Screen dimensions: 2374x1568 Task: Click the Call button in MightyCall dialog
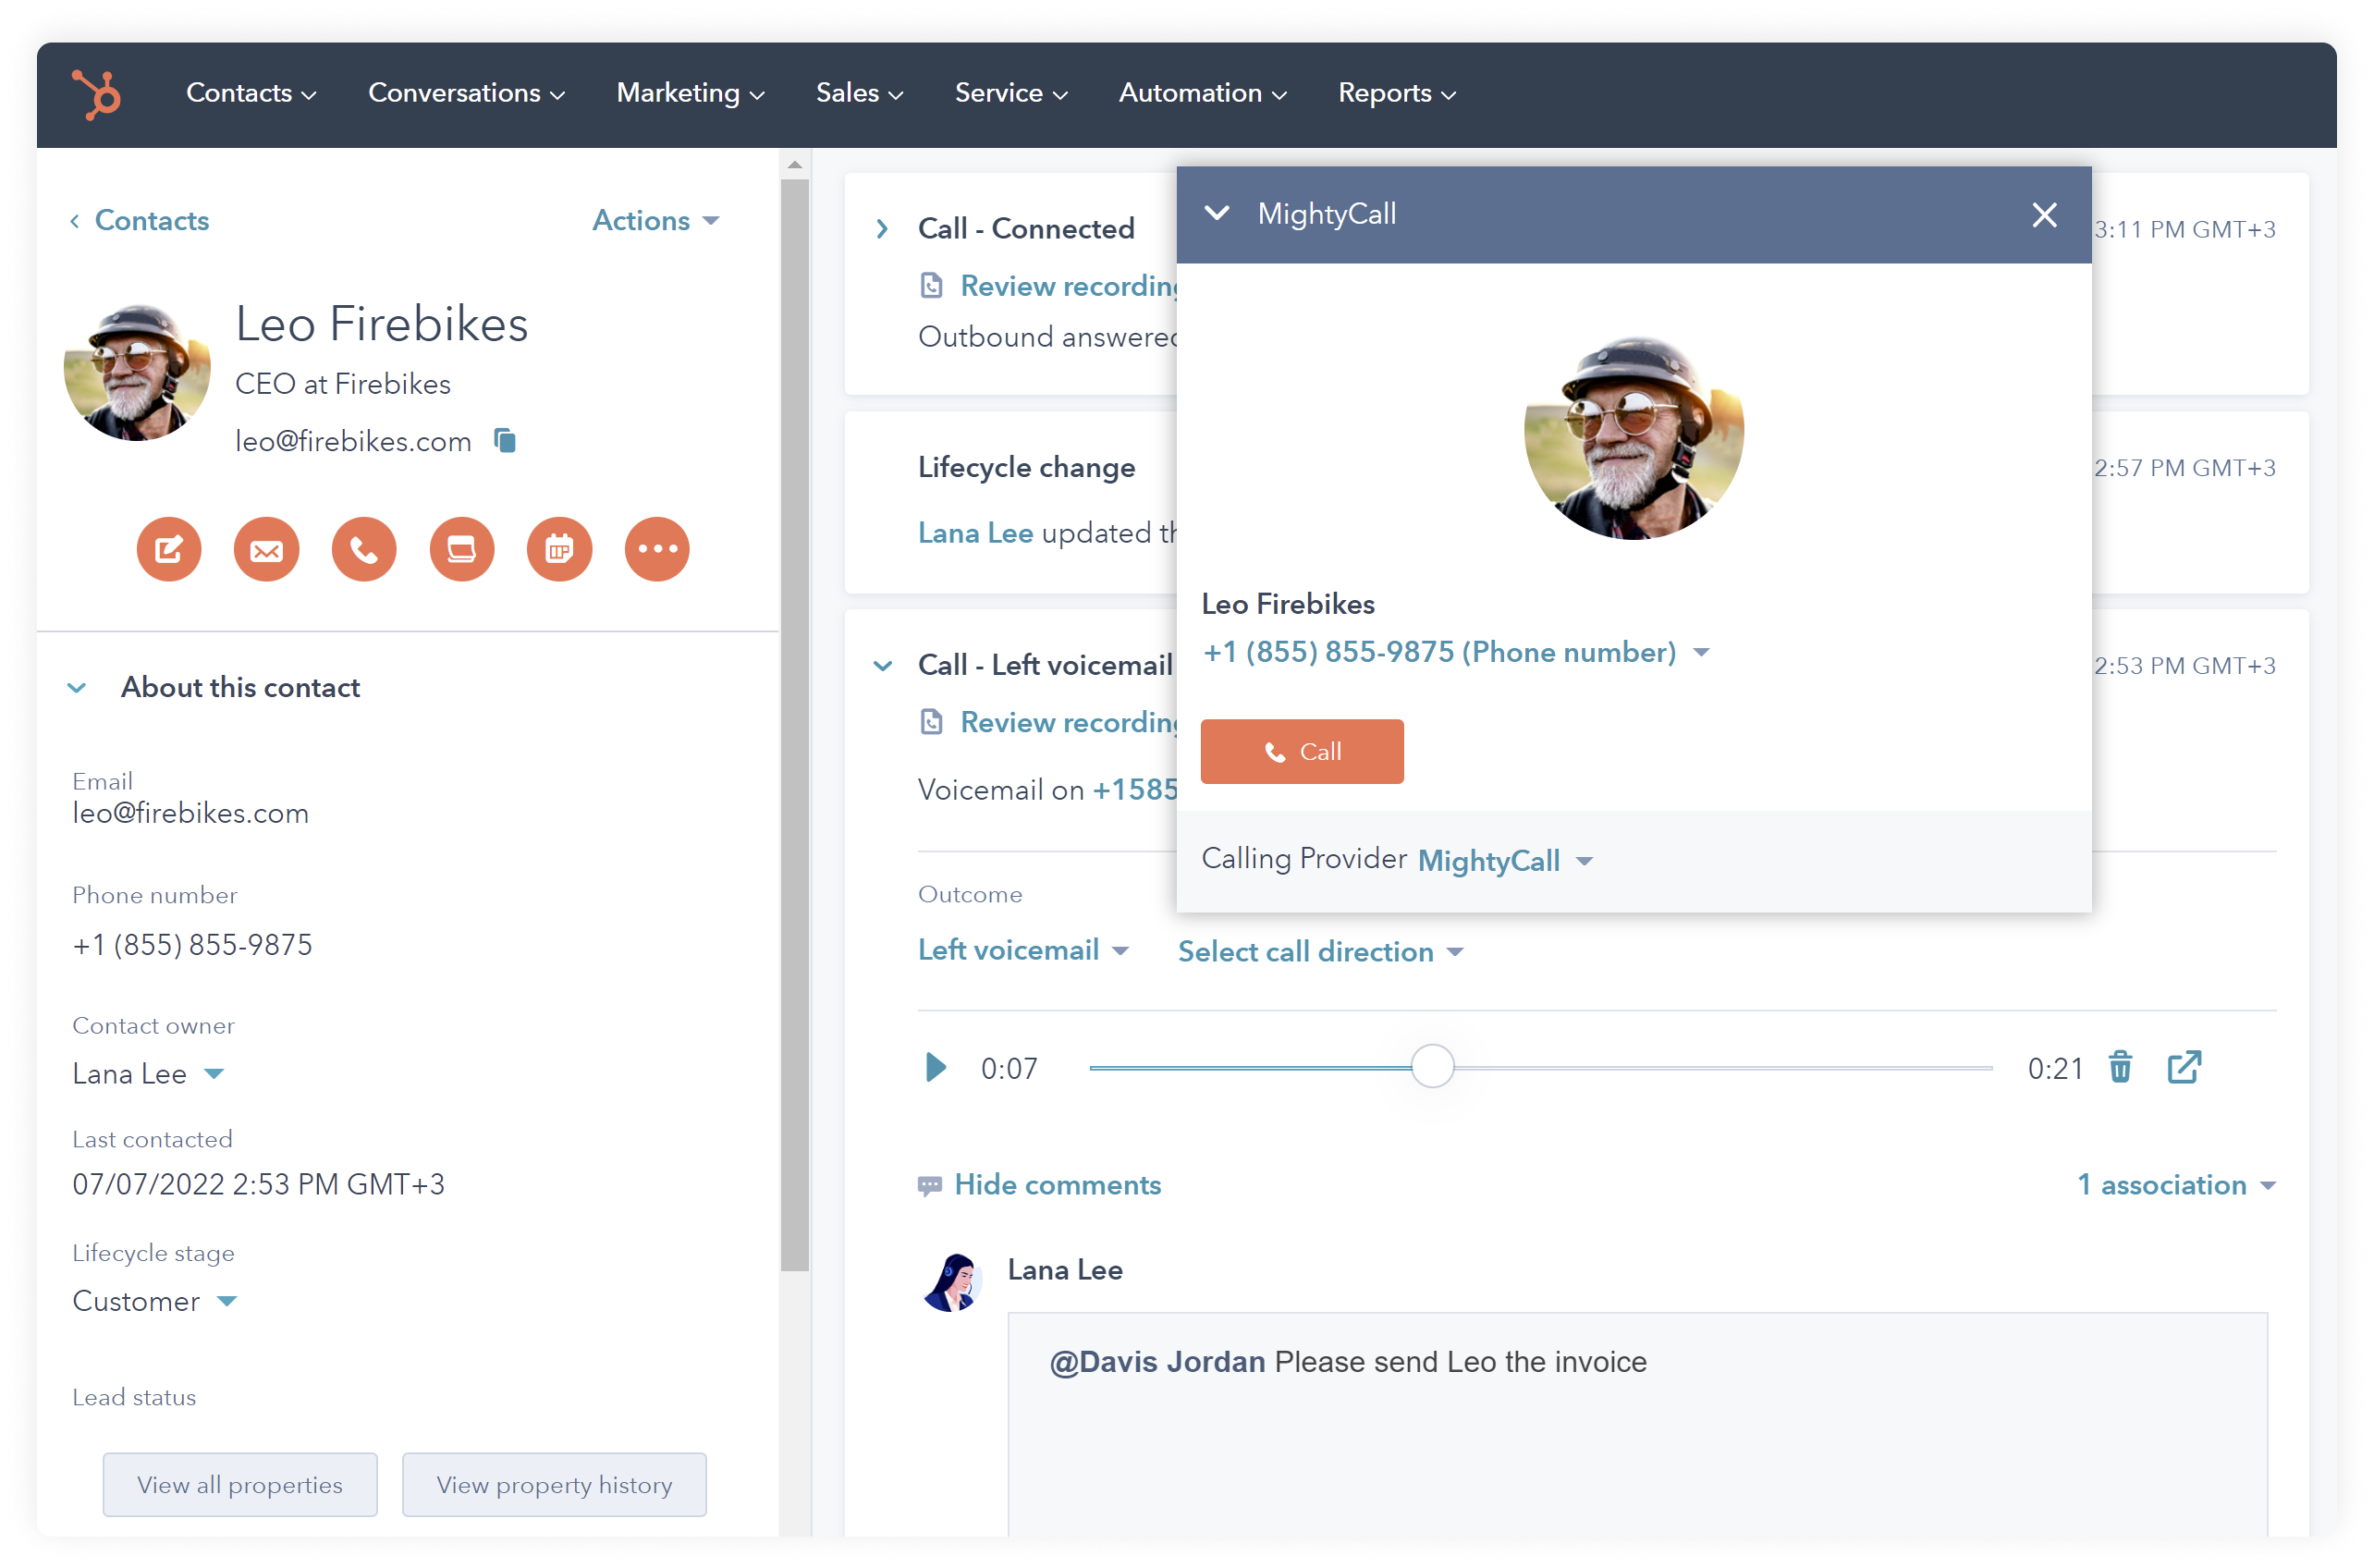point(1303,751)
